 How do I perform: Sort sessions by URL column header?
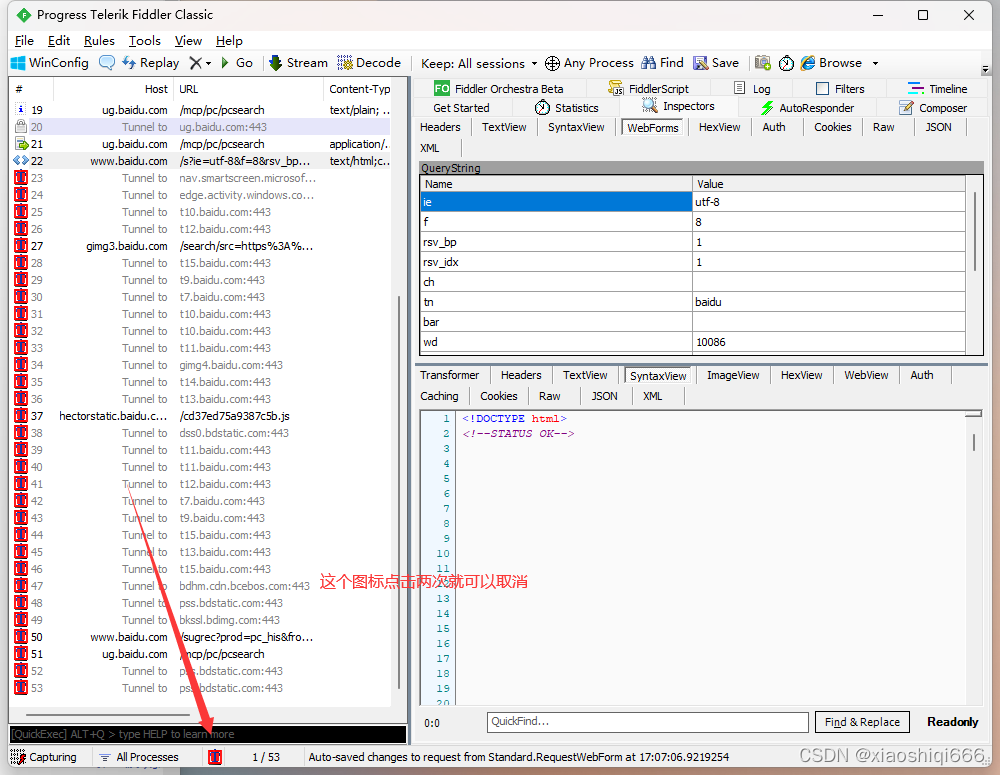249,89
